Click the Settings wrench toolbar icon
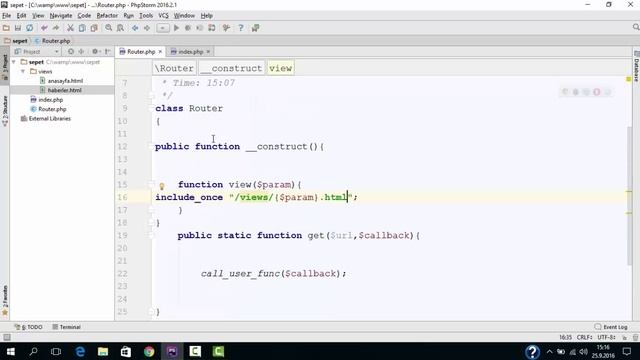640x360 pixels. coord(226,28)
